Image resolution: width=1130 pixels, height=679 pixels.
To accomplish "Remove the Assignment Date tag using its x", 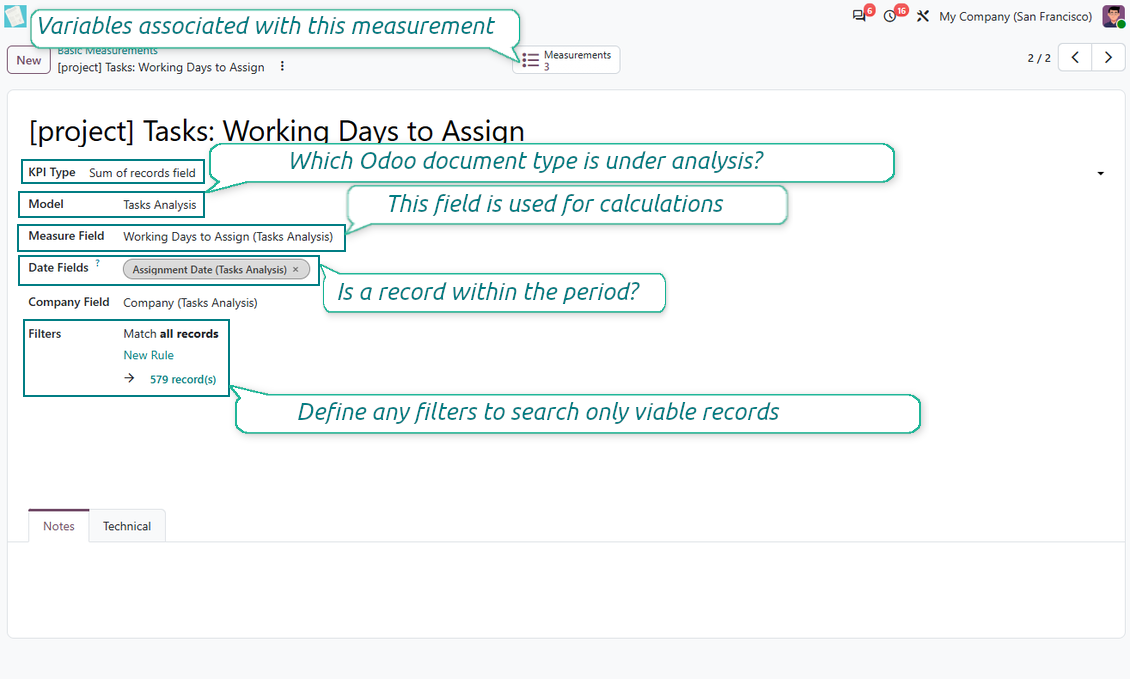I will pos(295,269).
